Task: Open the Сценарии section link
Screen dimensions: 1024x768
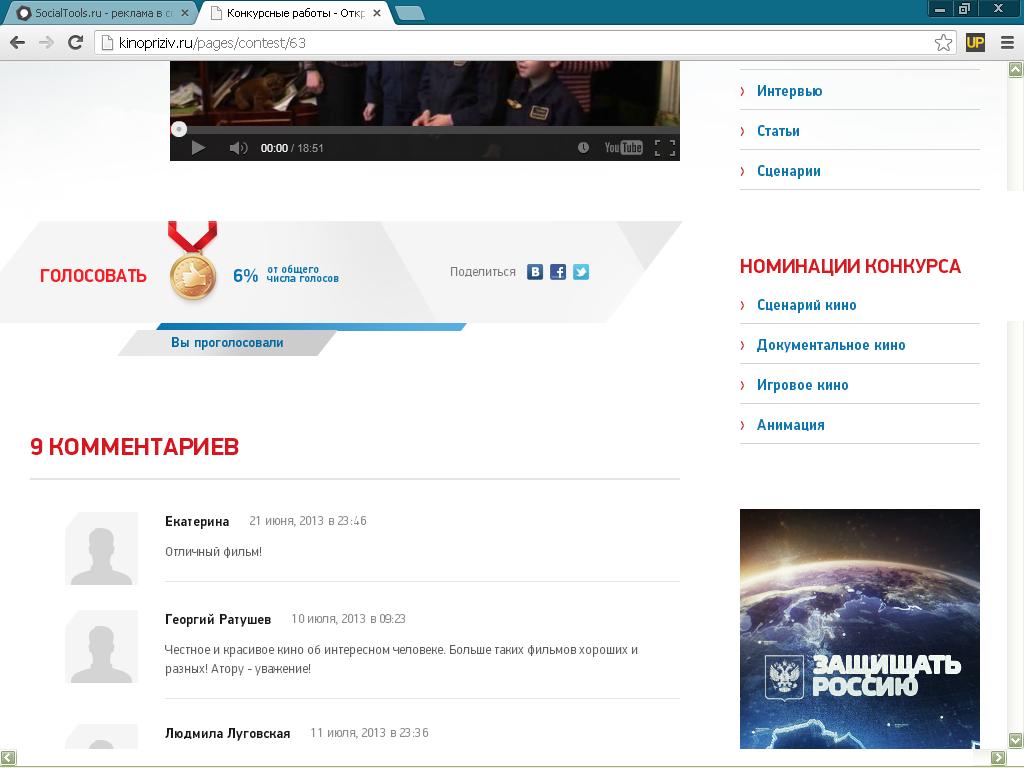Action: (788, 171)
